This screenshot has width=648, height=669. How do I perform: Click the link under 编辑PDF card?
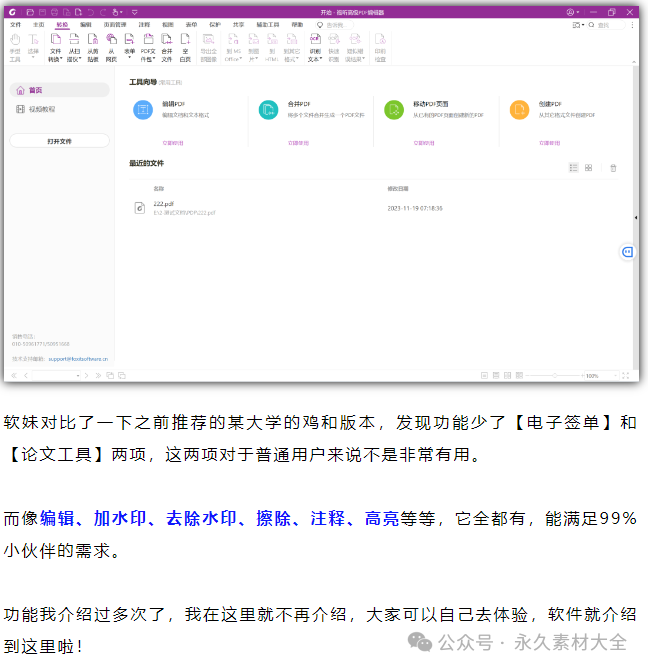click(173, 143)
